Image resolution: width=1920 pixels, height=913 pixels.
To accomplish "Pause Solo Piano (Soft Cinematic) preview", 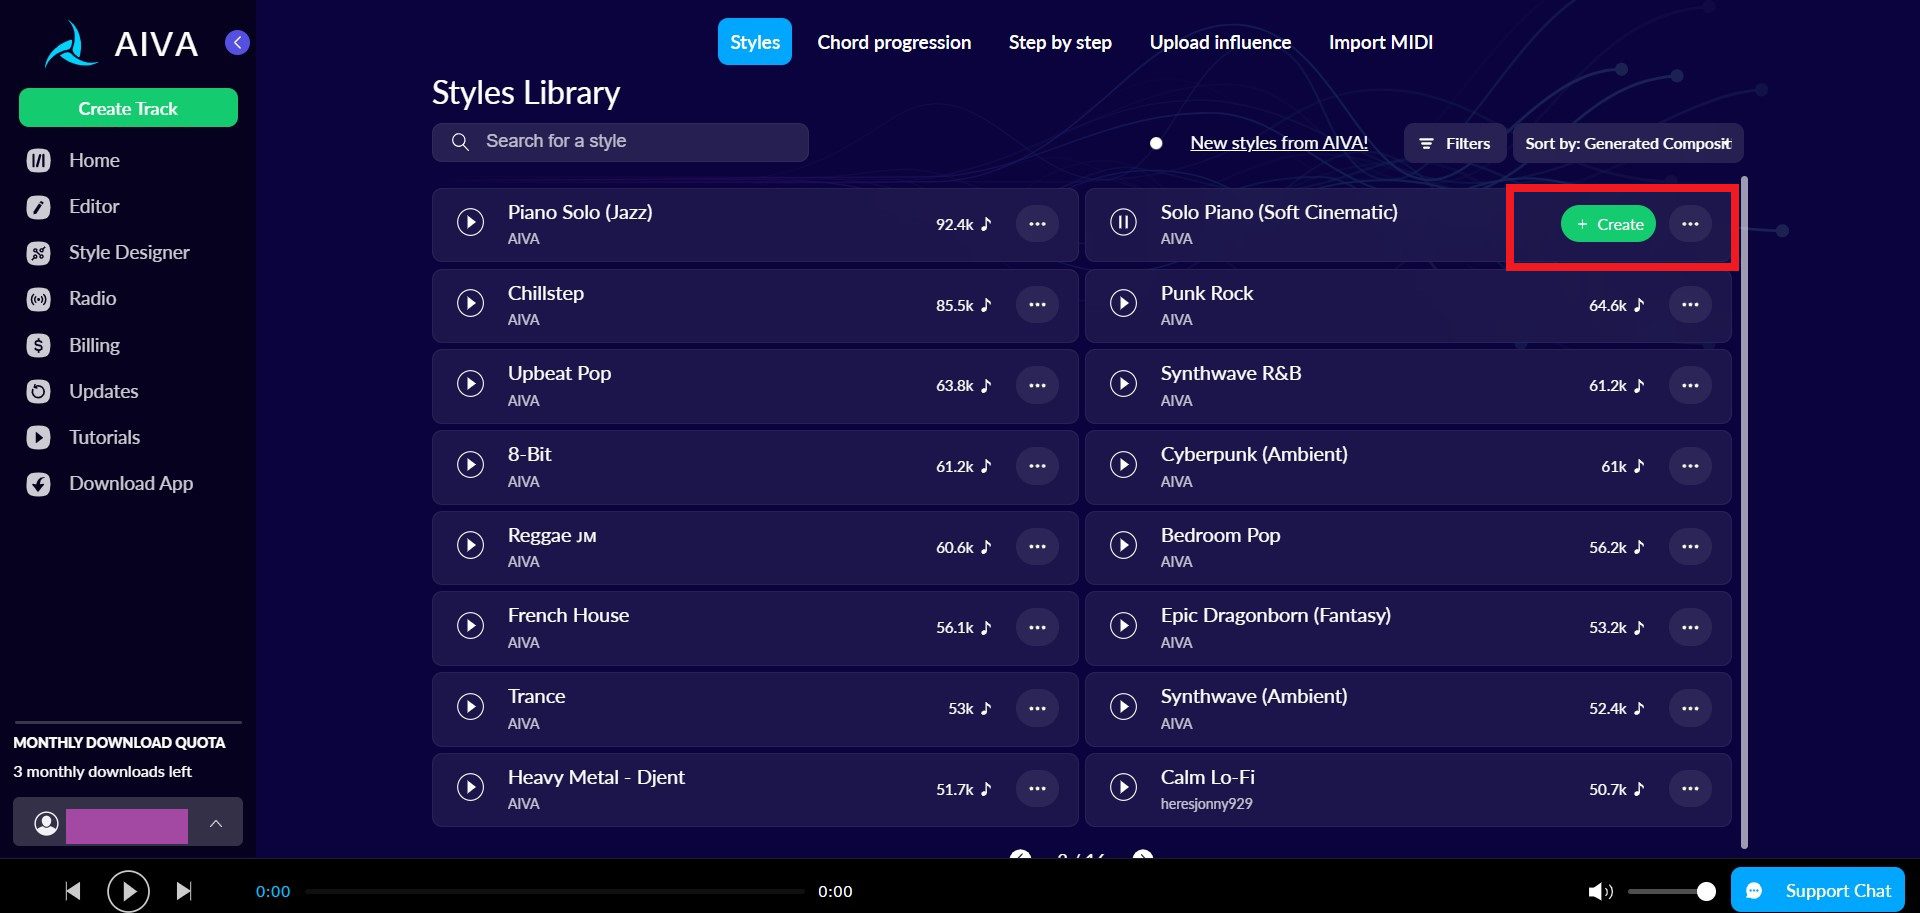I will (1123, 223).
